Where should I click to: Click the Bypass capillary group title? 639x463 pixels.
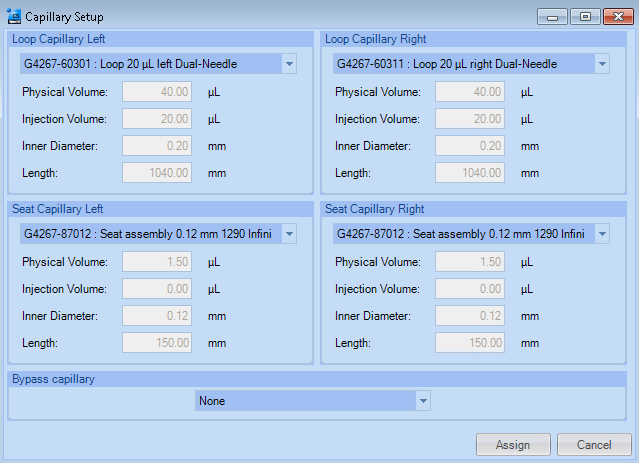pyautogui.click(x=53, y=379)
